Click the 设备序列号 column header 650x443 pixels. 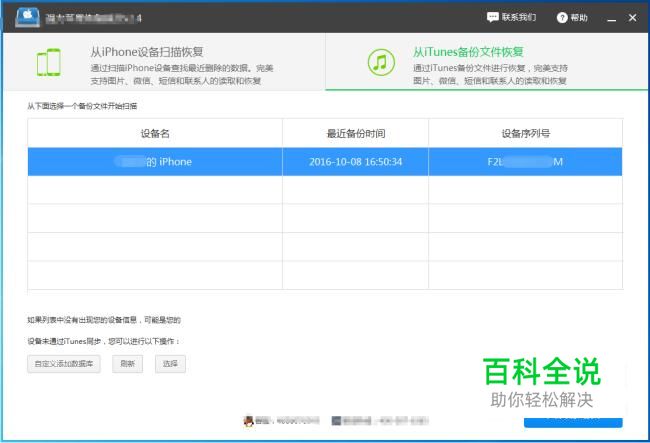(526, 133)
